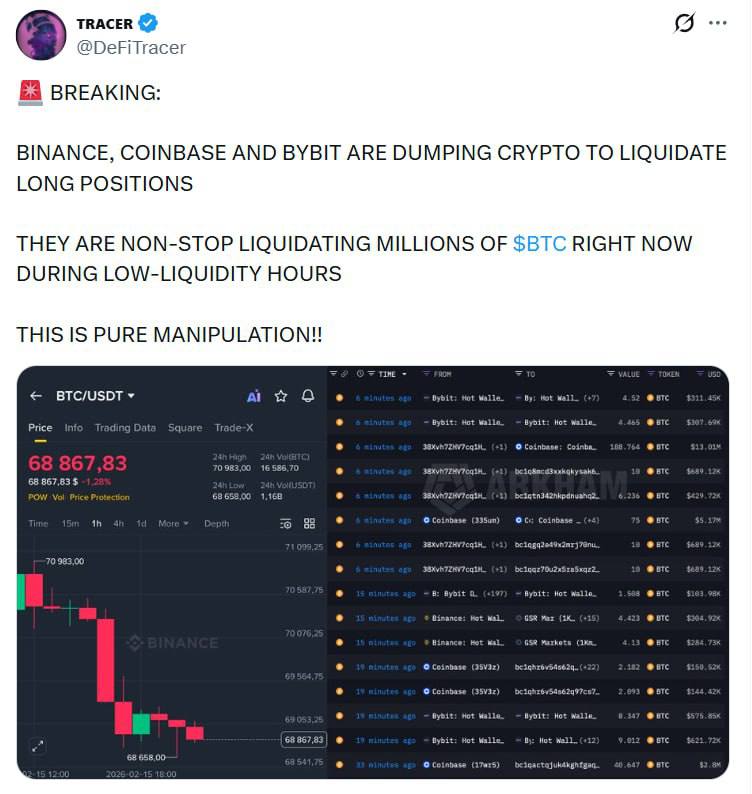Open the Square tab
Viewport: 752px width, 794px height.
pos(185,428)
